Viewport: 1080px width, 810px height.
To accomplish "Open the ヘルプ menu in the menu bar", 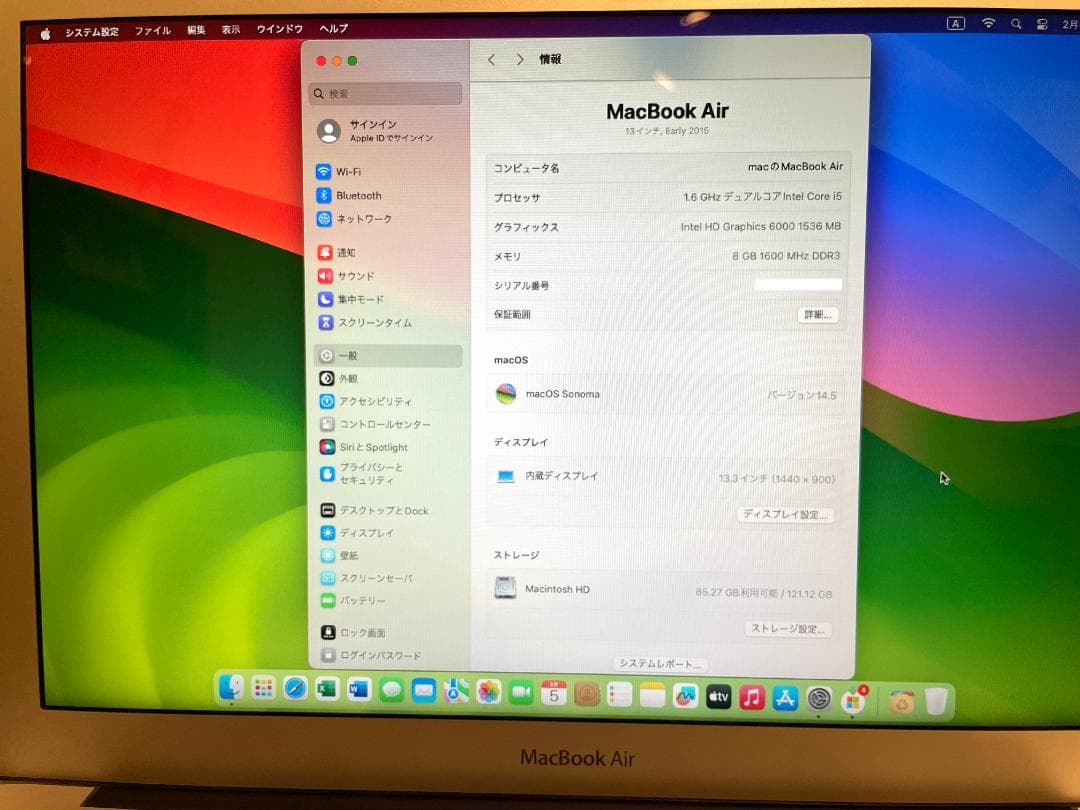I will coord(332,30).
